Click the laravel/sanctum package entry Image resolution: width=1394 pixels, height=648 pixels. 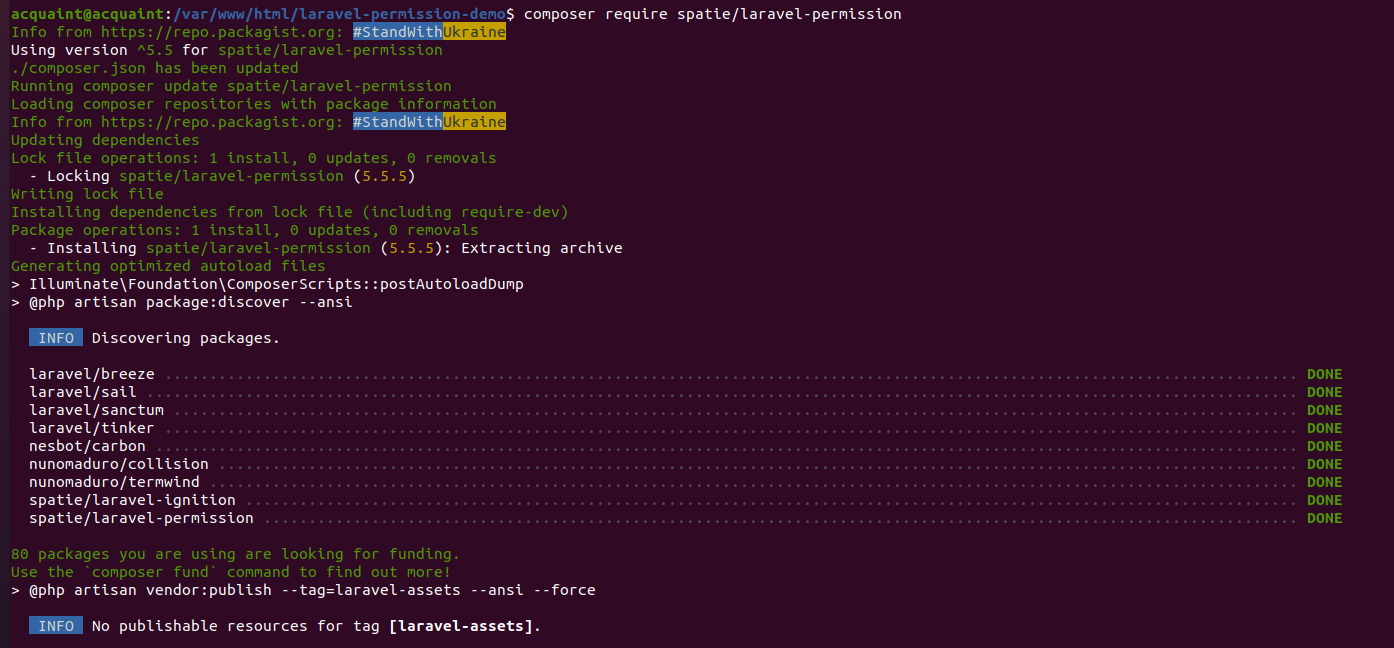pos(96,410)
